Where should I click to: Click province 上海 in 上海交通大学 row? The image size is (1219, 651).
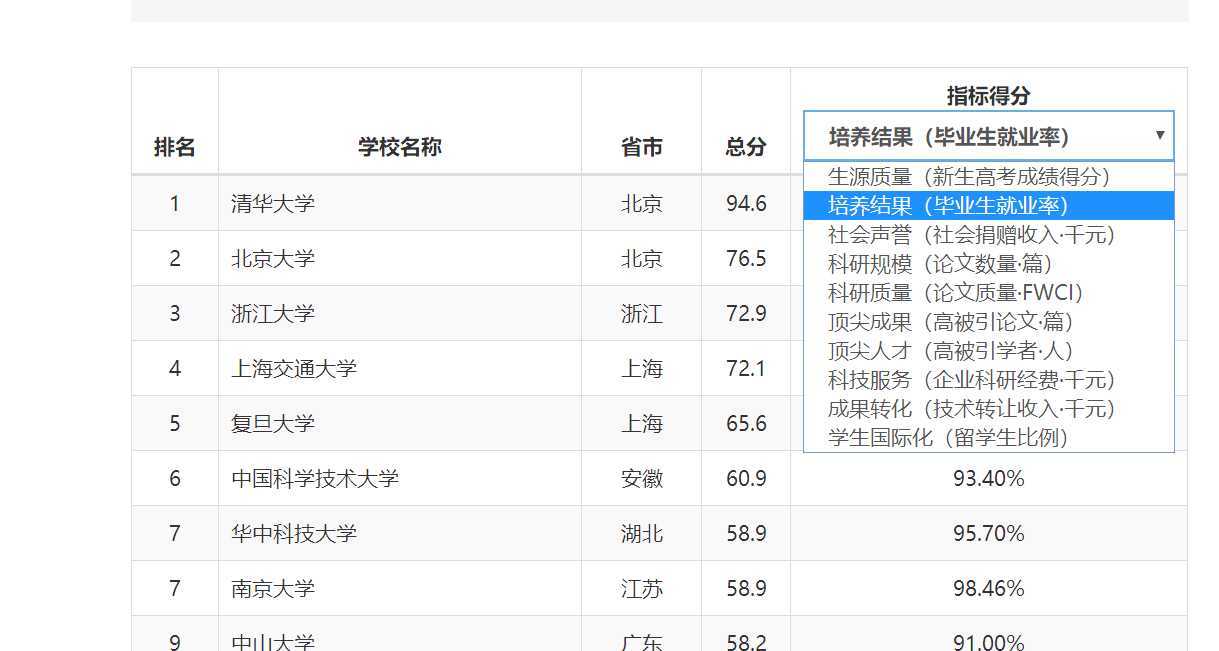coord(641,369)
